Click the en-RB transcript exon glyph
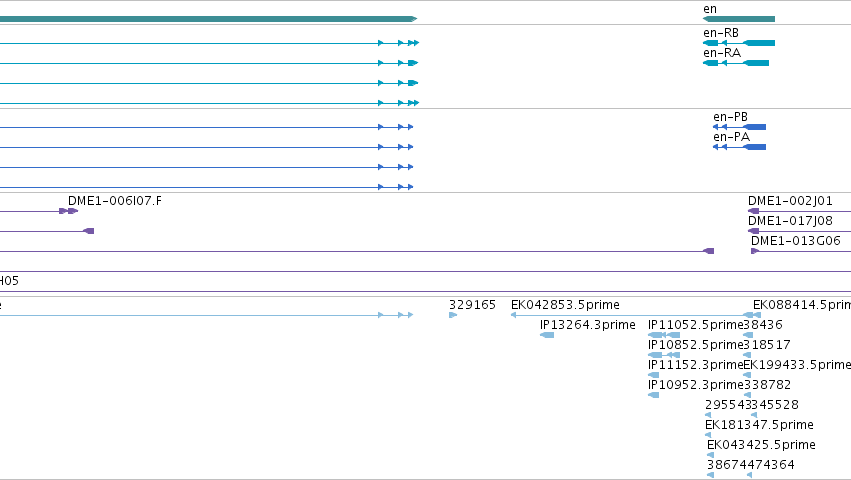This screenshot has width=851, height=480. coord(739,43)
